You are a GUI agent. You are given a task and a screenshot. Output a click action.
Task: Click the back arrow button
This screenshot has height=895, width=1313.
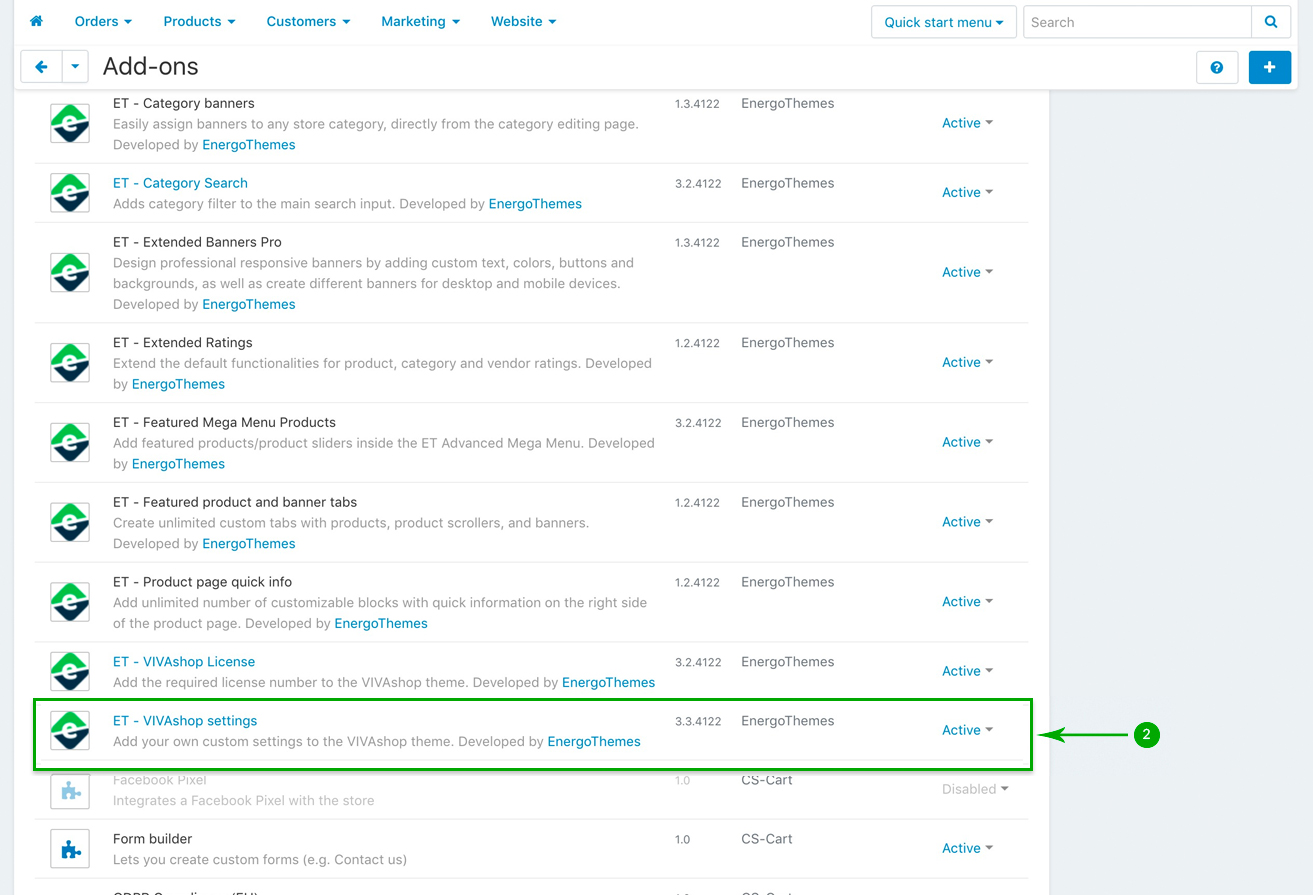point(41,67)
